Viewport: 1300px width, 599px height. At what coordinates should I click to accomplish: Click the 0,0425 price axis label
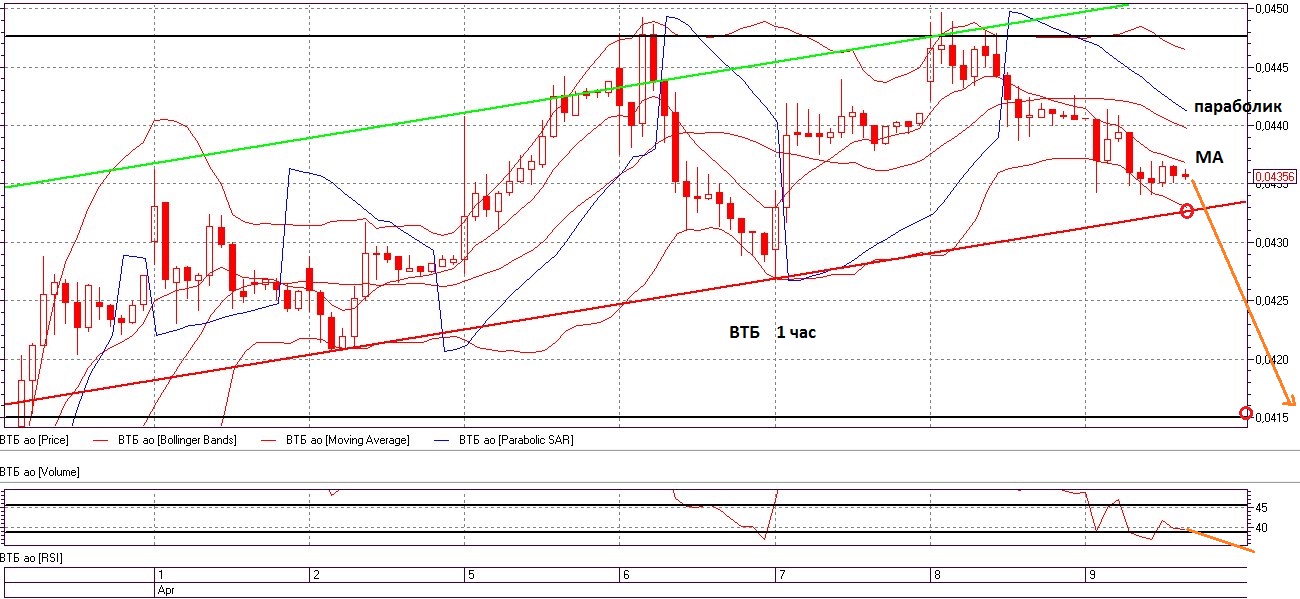[1270, 301]
